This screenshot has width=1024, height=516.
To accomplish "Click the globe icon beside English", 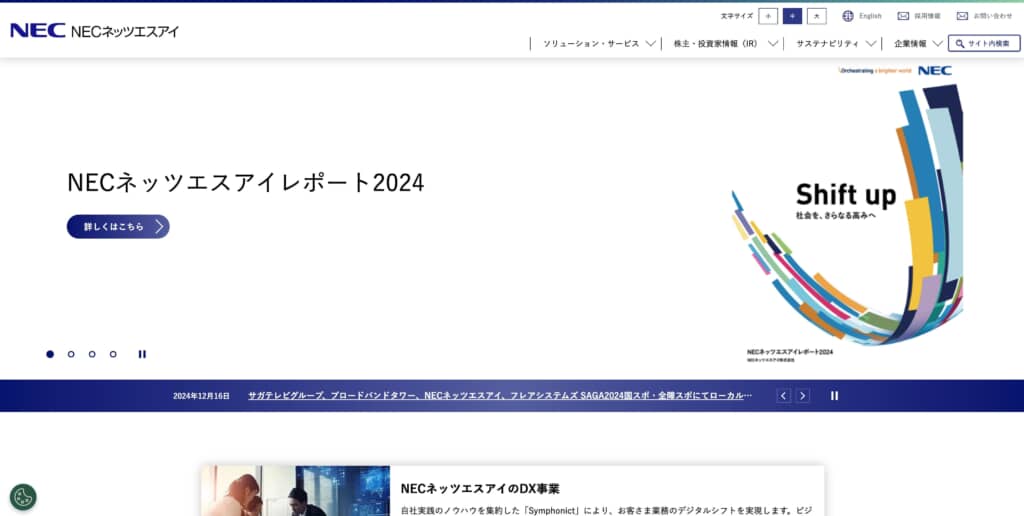I will [x=848, y=16].
